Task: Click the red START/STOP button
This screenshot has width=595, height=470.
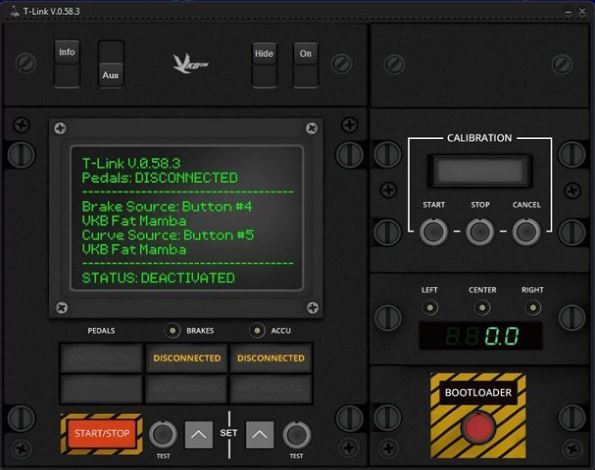Action: click(102, 434)
